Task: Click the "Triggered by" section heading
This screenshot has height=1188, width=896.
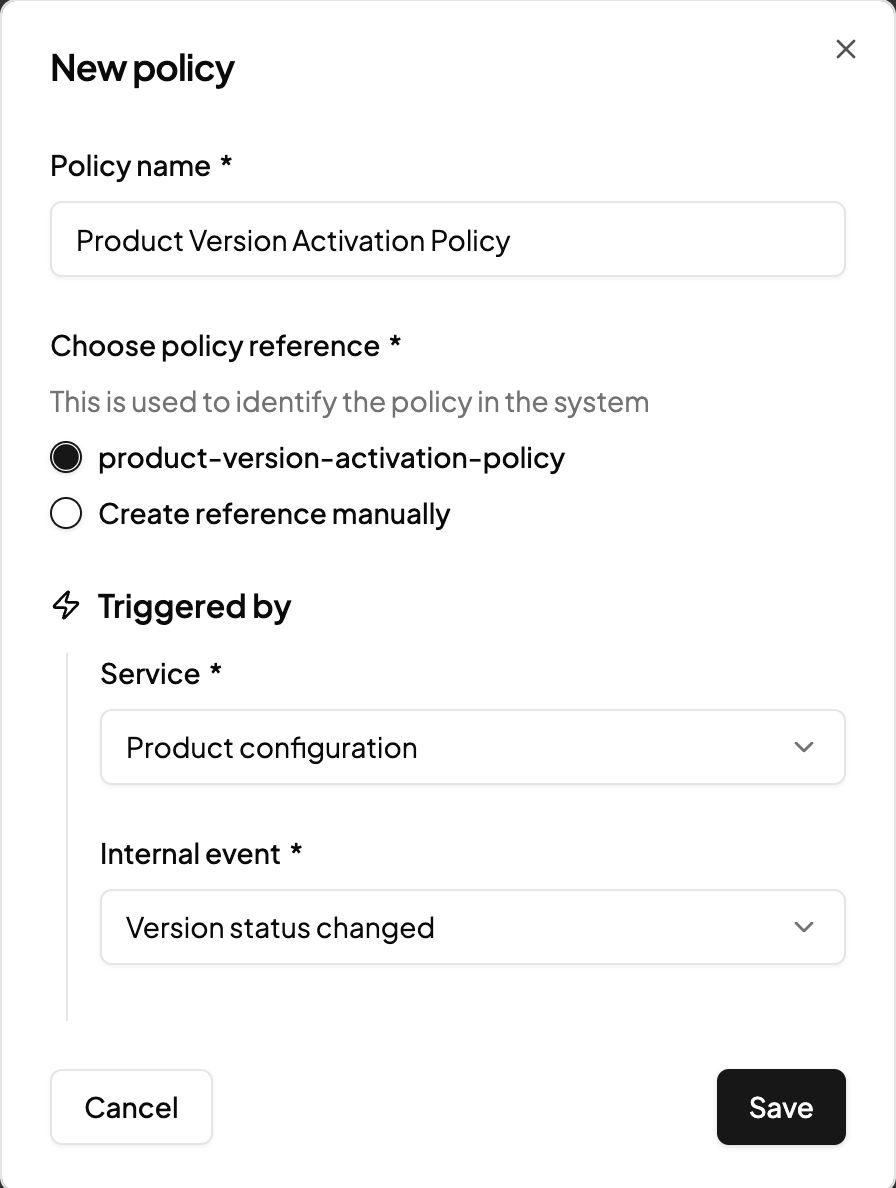Action: coord(194,606)
